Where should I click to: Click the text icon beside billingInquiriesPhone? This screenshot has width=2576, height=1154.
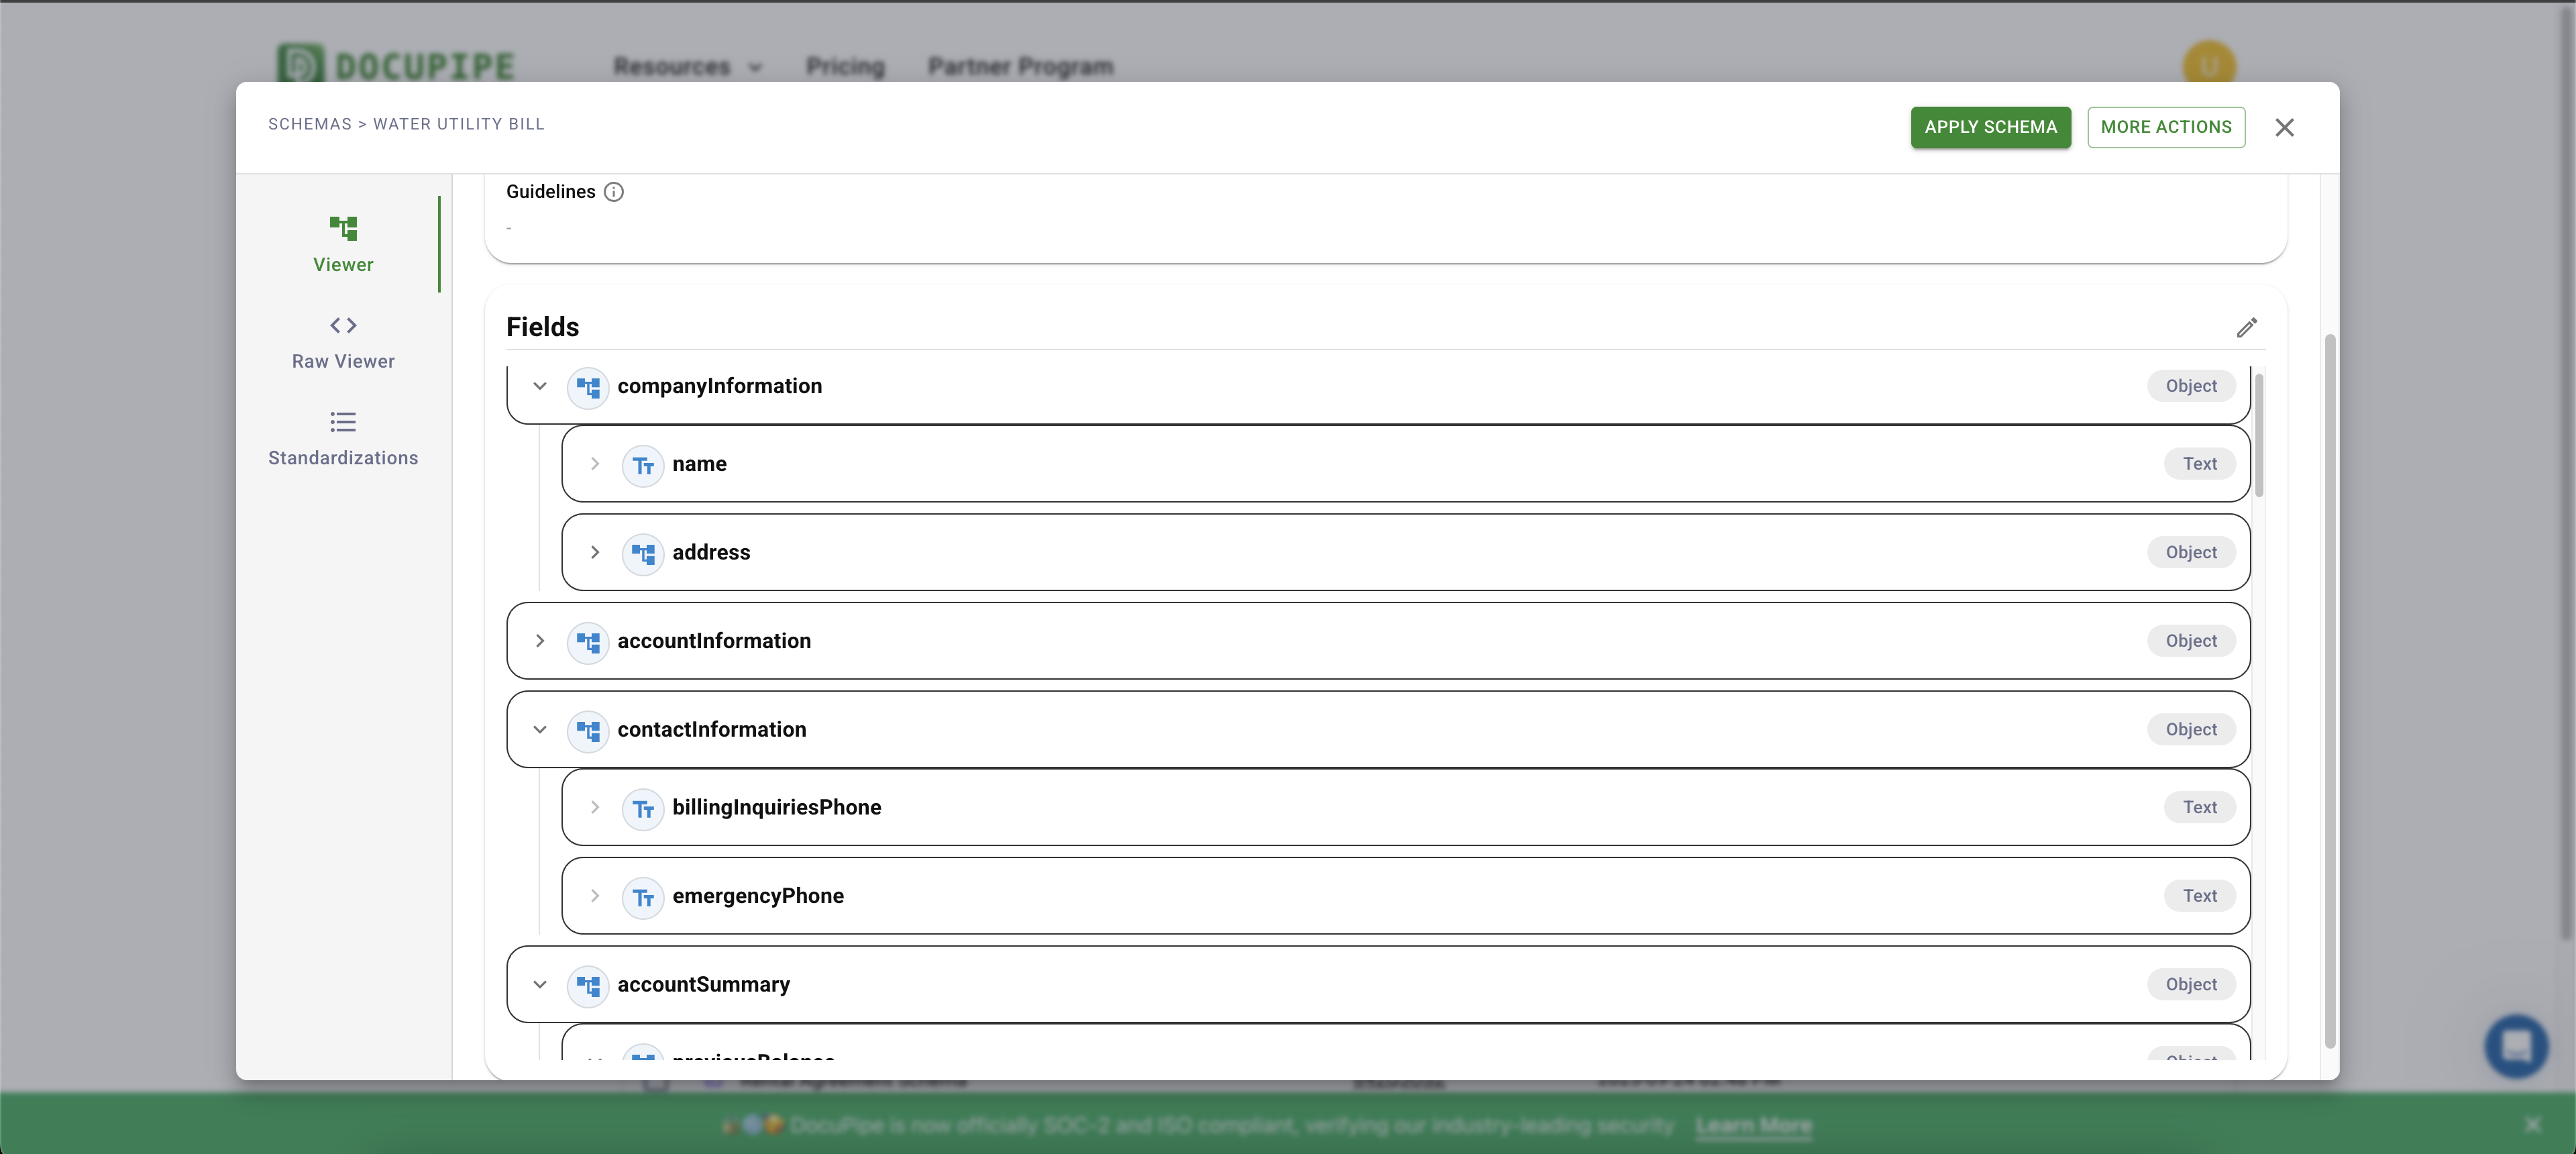pyautogui.click(x=643, y=808)
